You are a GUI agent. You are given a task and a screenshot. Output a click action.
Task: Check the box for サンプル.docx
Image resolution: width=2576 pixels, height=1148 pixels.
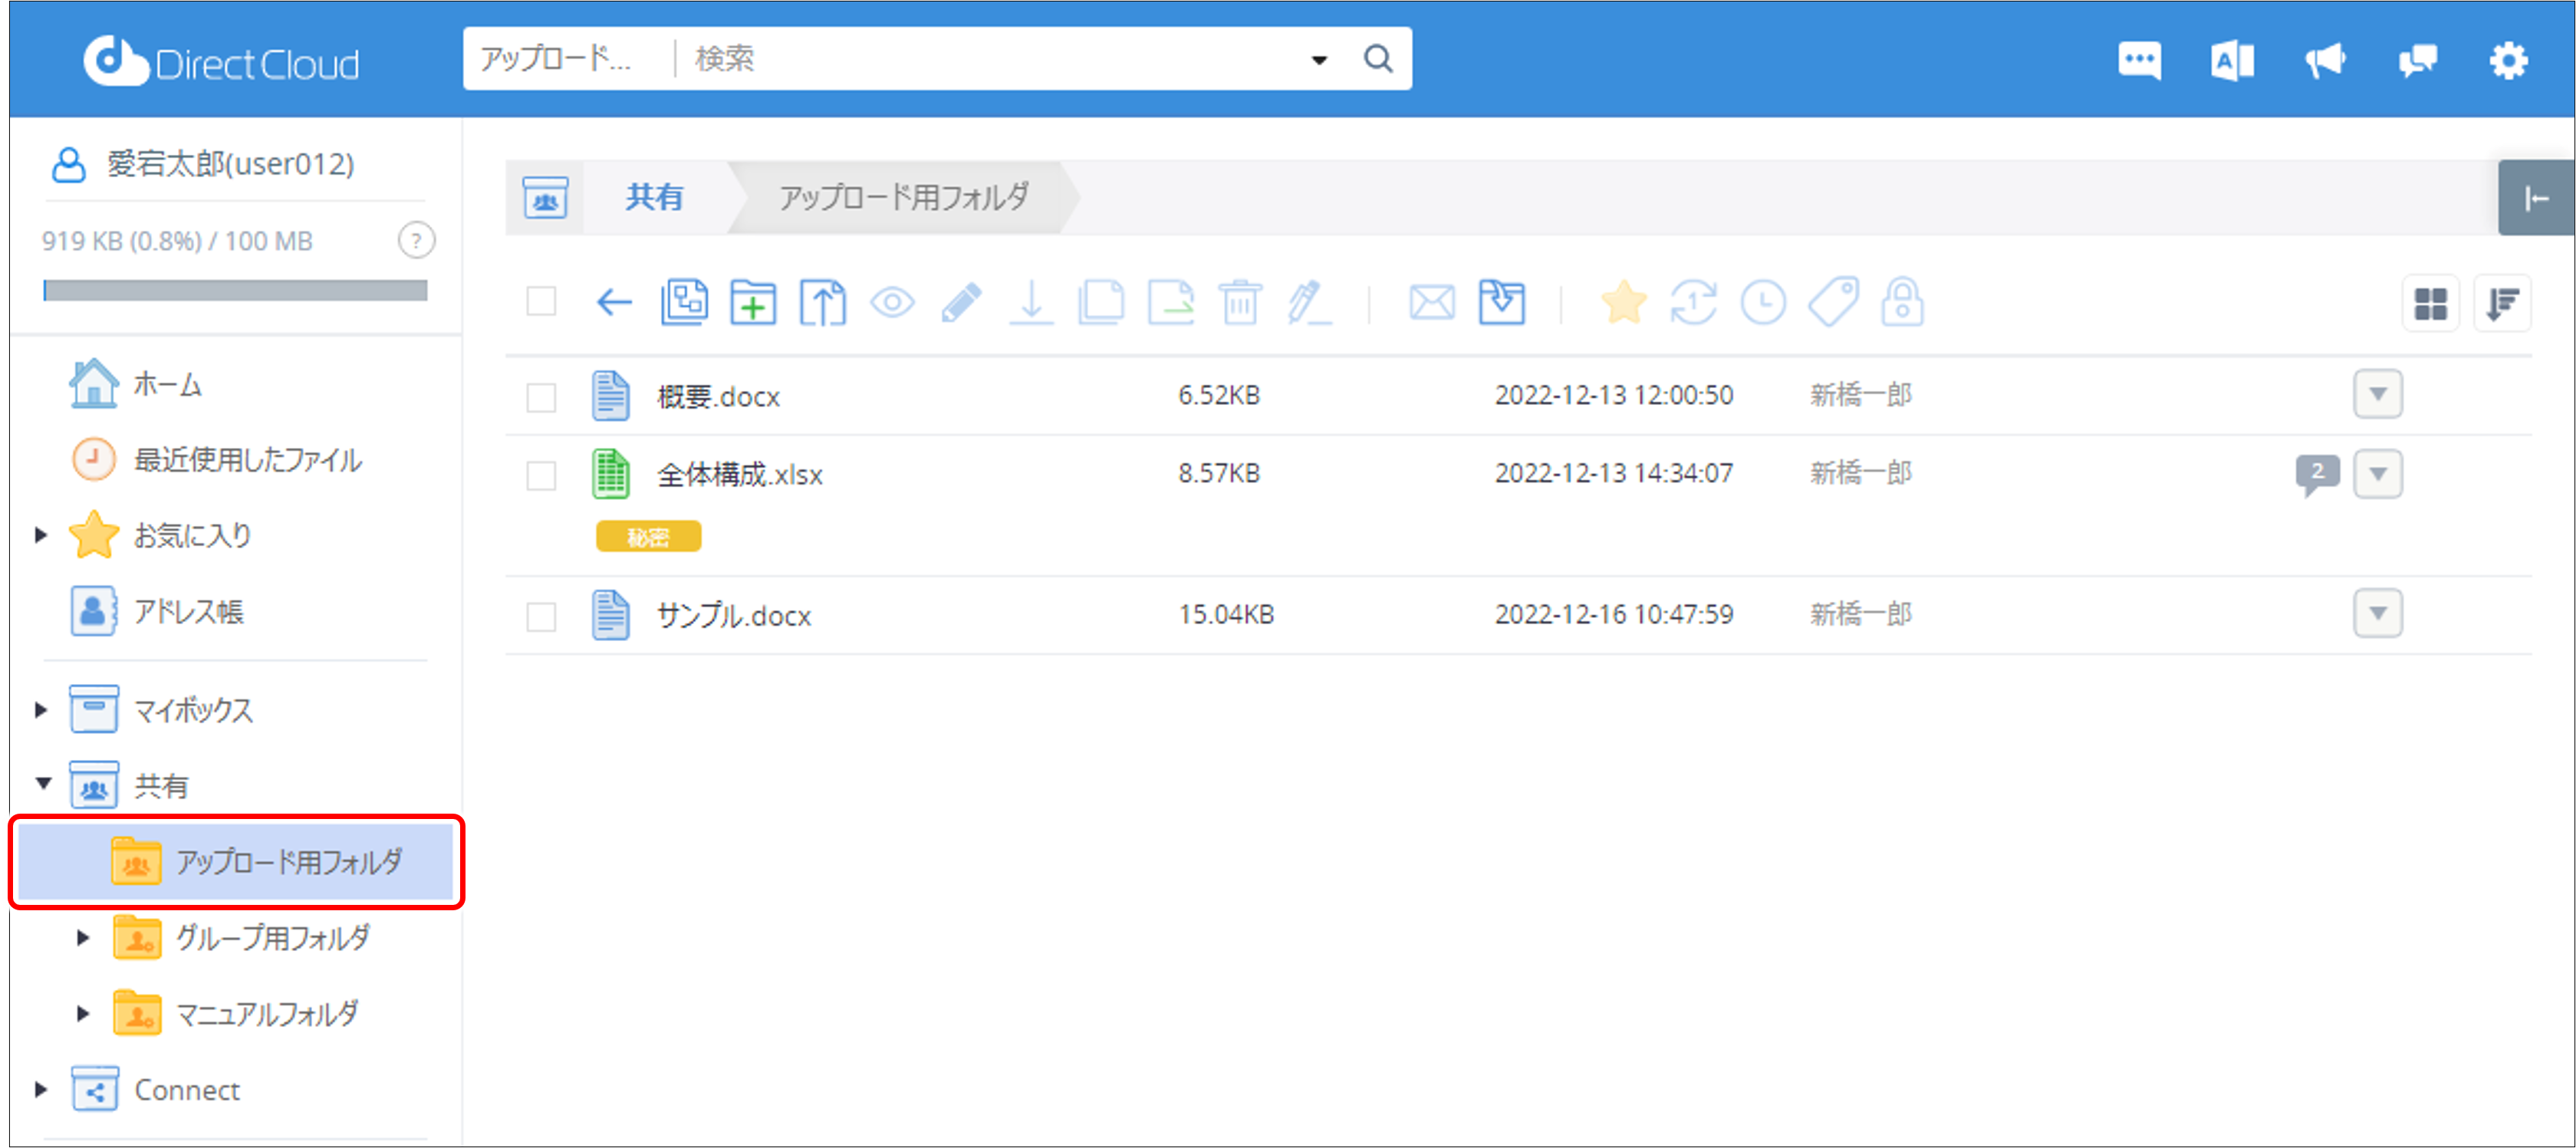click(541, 616)
